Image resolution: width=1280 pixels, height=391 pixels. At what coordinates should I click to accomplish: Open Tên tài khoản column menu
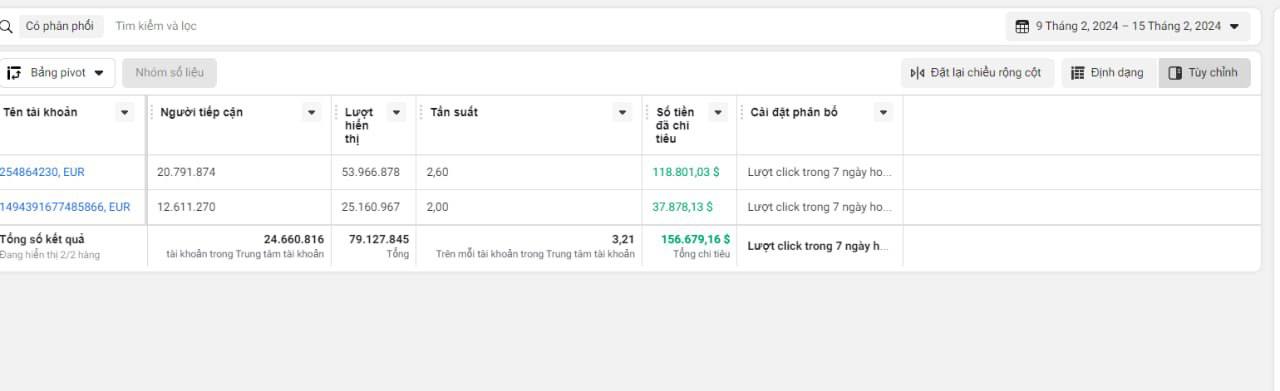pos(125,112)
